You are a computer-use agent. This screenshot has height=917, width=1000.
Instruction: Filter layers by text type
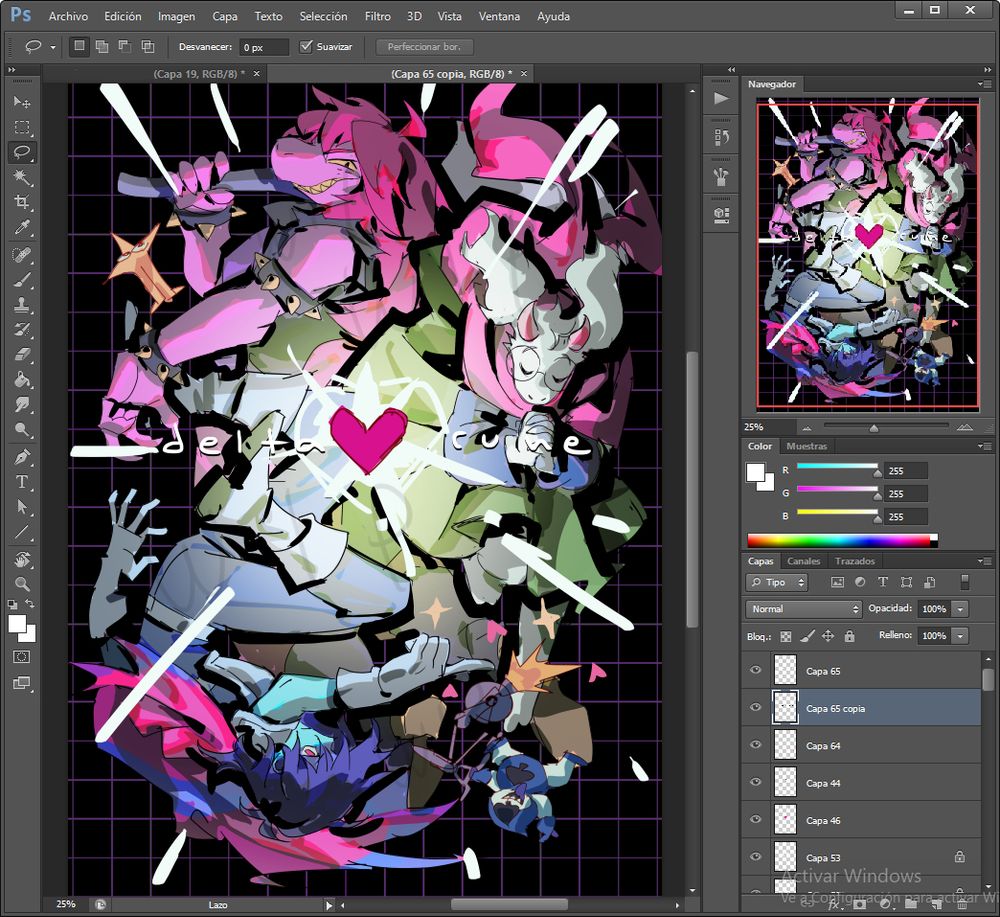click(883, 582)
